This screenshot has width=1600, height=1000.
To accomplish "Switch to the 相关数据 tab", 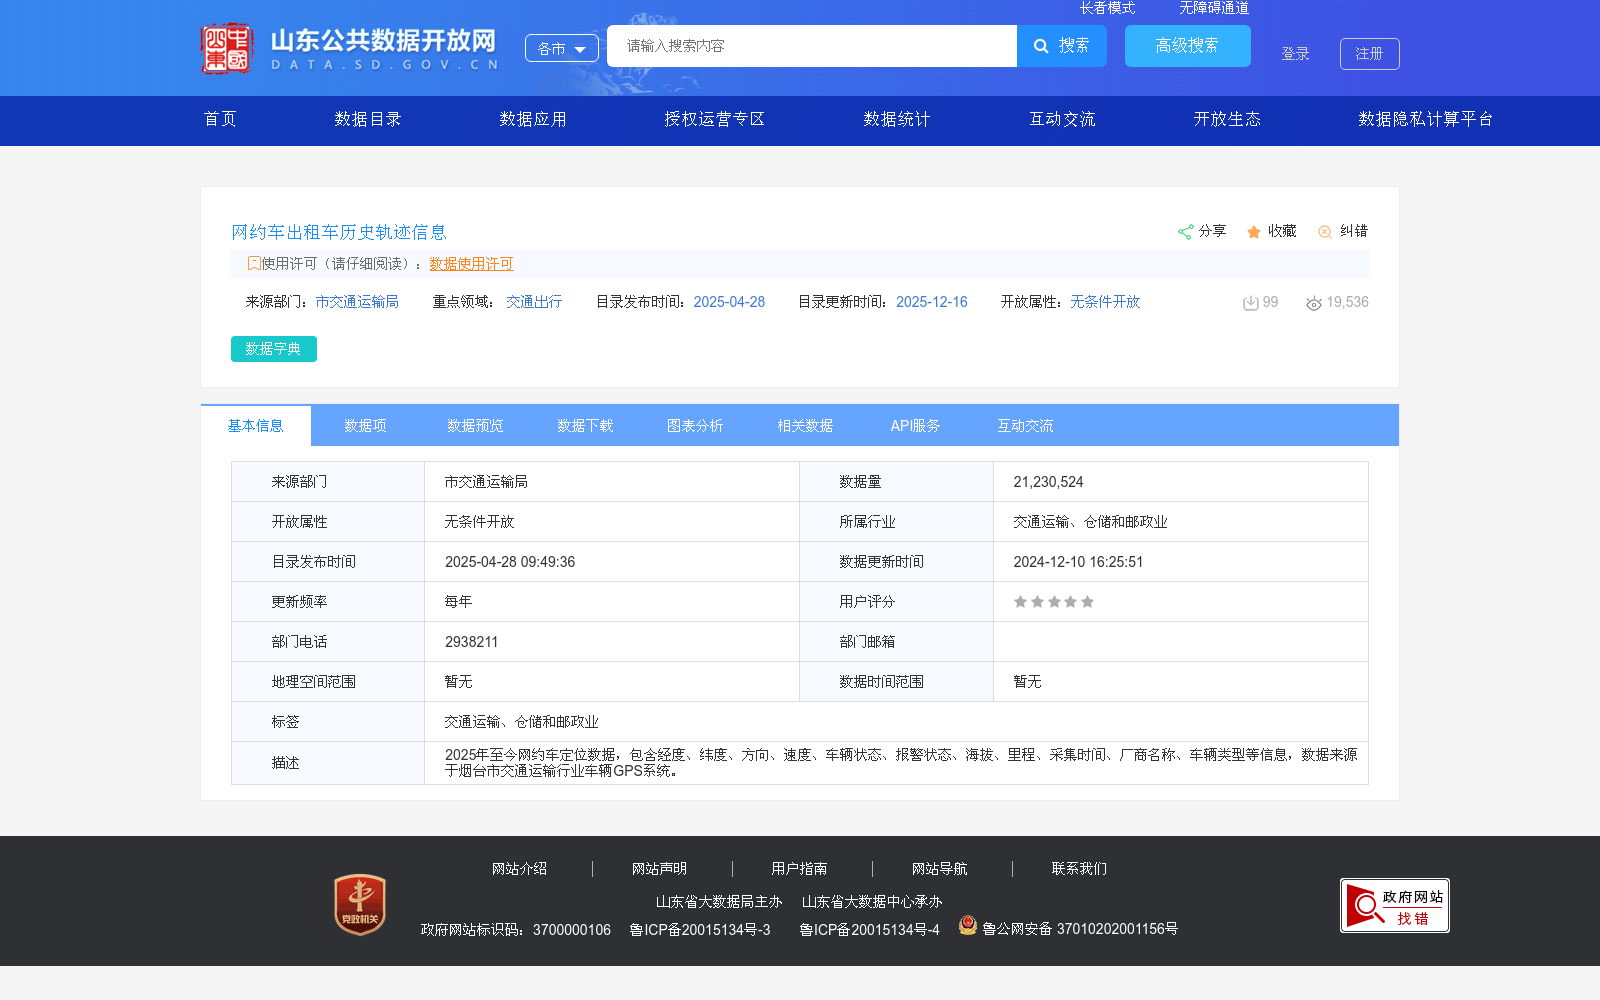I will click(806, 426).
